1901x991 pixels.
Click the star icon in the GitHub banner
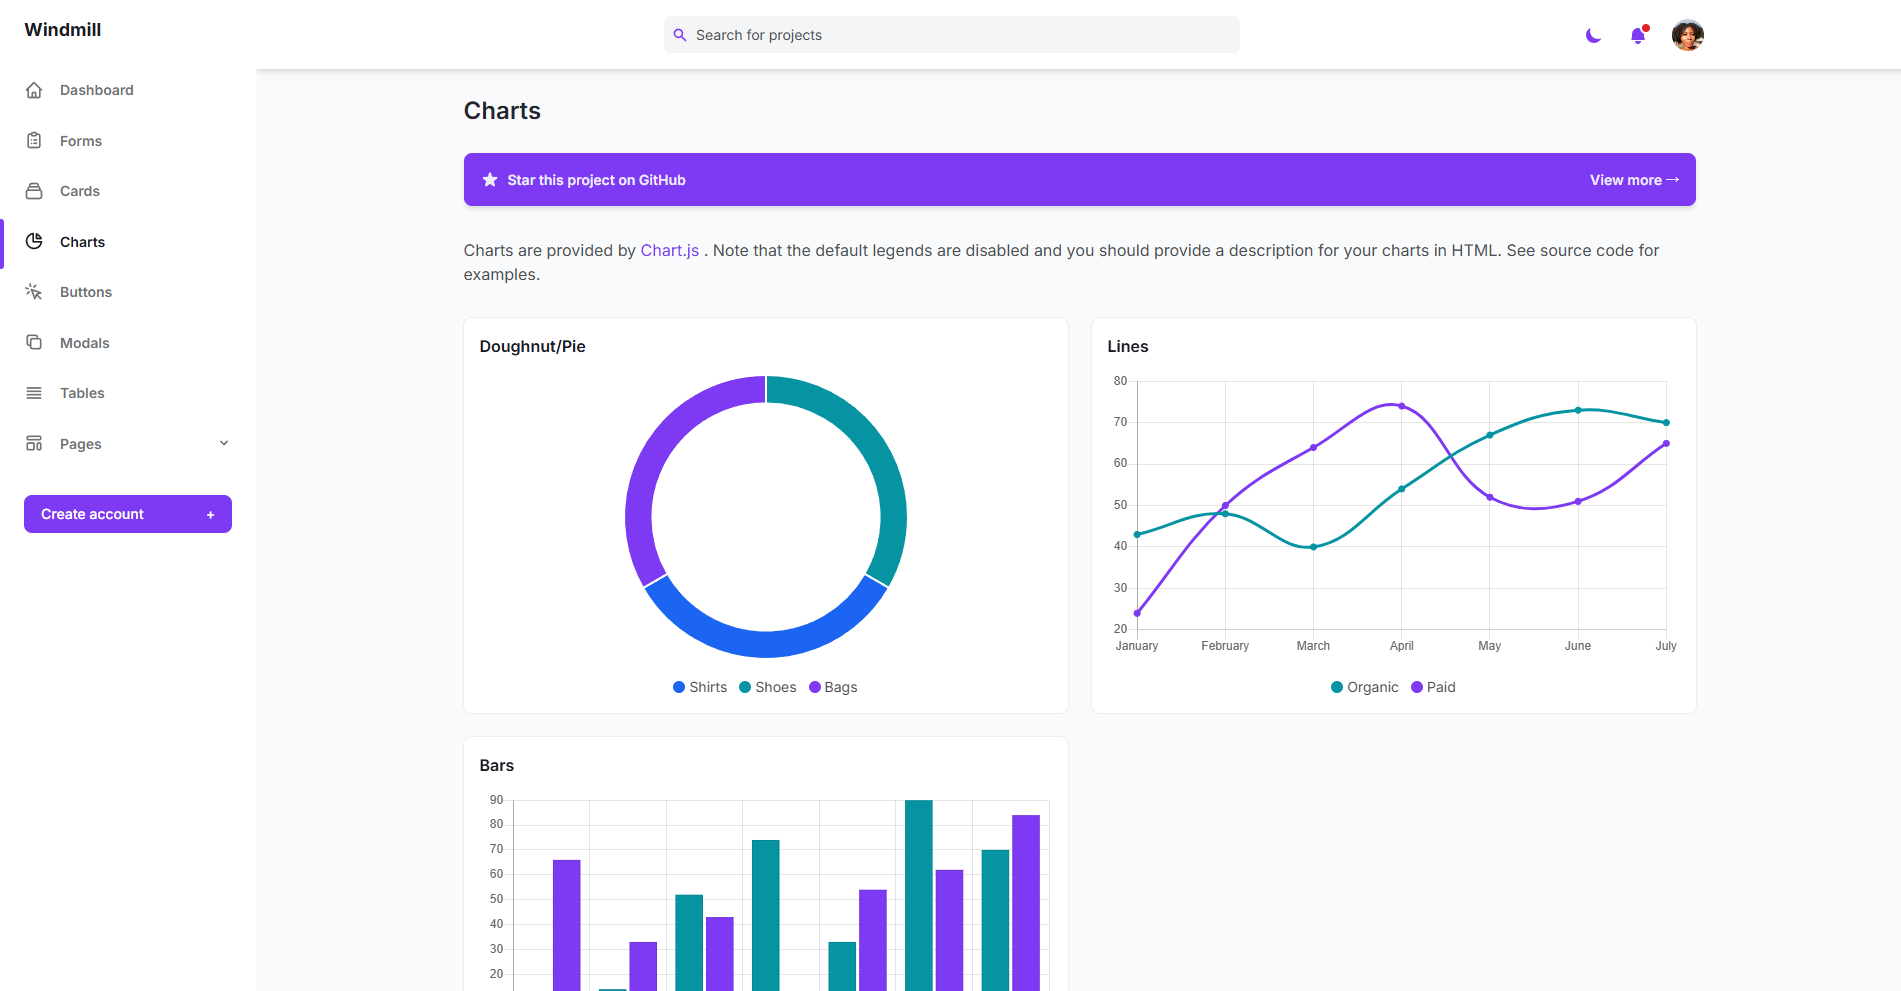coord(490,180)
